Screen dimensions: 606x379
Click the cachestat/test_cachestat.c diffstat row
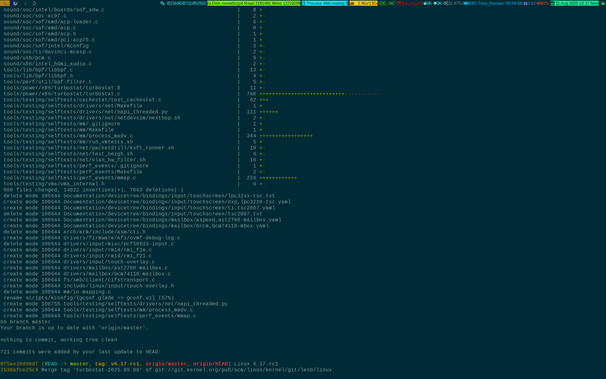pyautogui.click(x=137, y=100)
